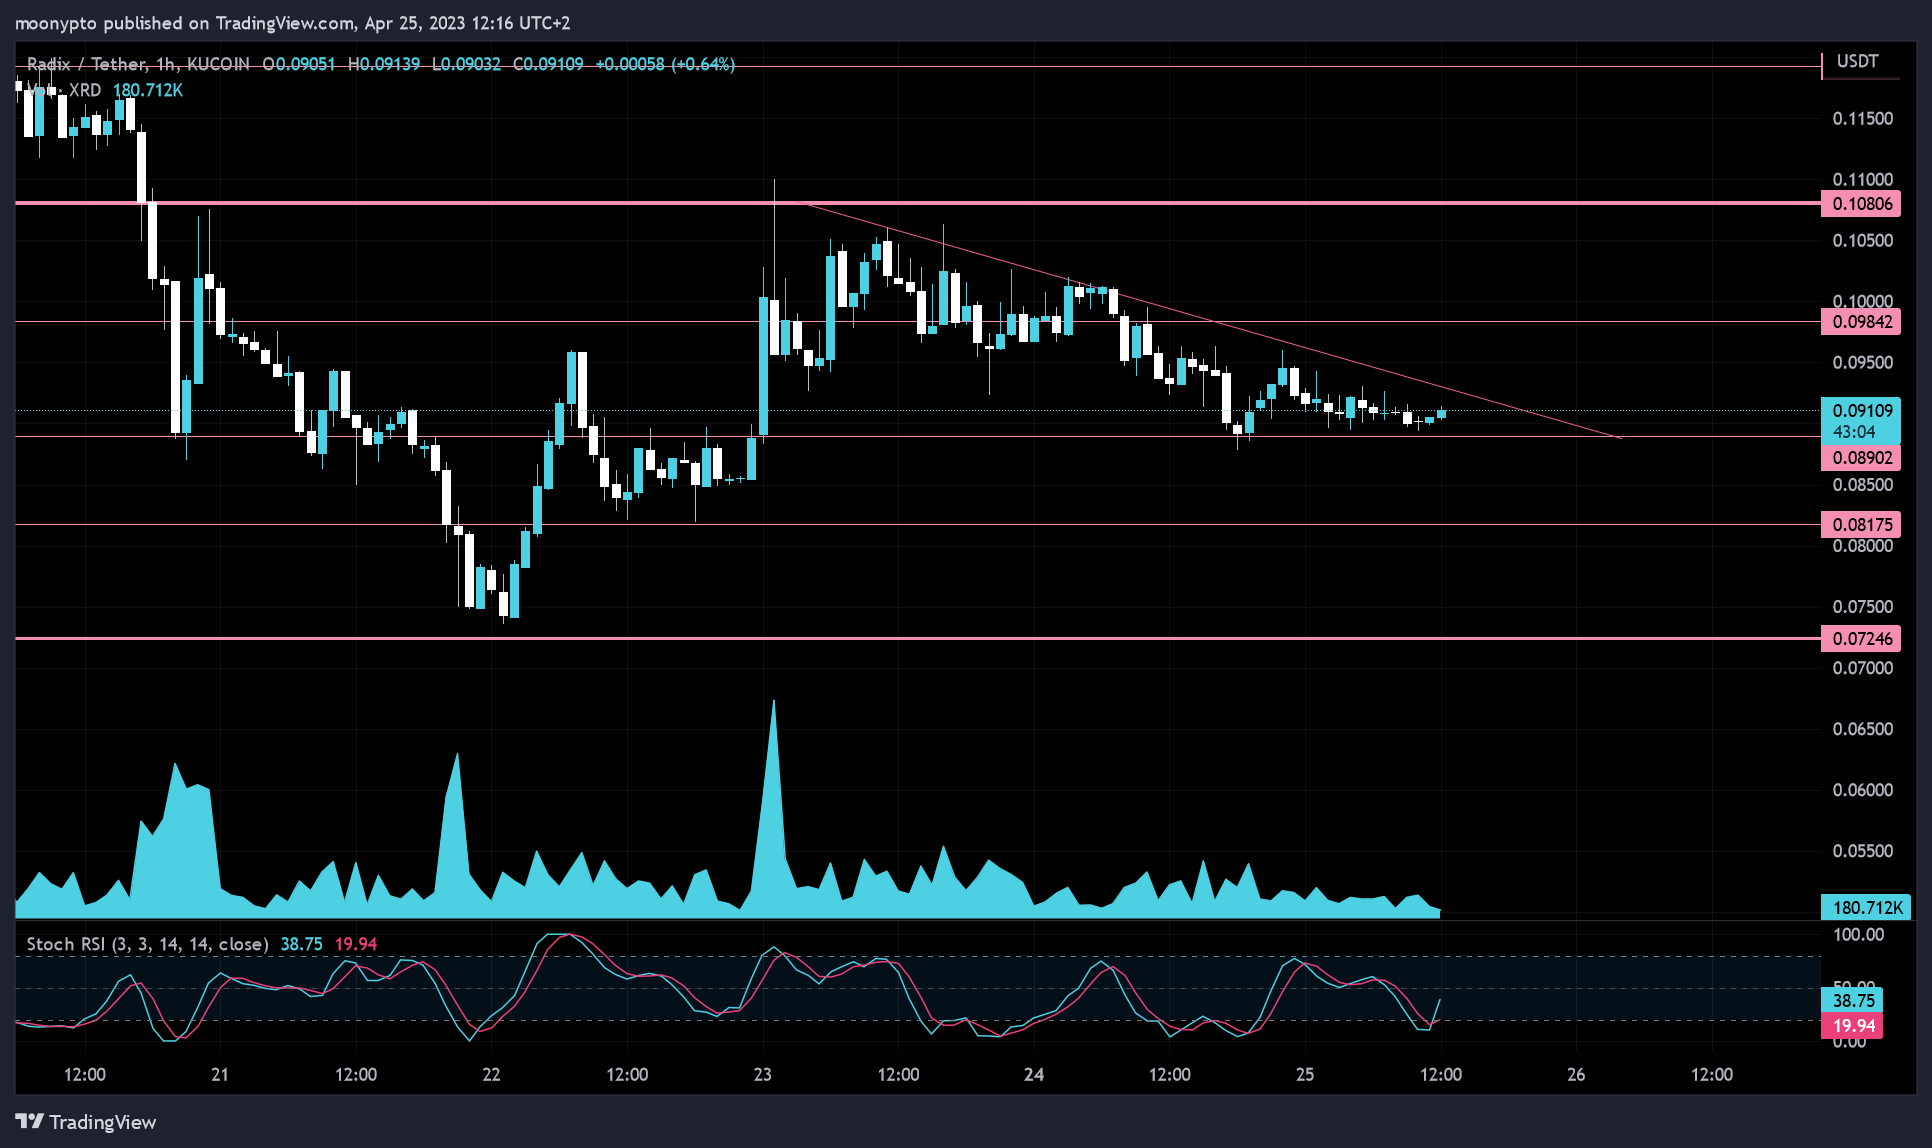Image resolution: width=1932 pixels, height=1148 pixels.
Task: Click the Stoch RSI legend value 38.75
Action: (x=301, y=944)
